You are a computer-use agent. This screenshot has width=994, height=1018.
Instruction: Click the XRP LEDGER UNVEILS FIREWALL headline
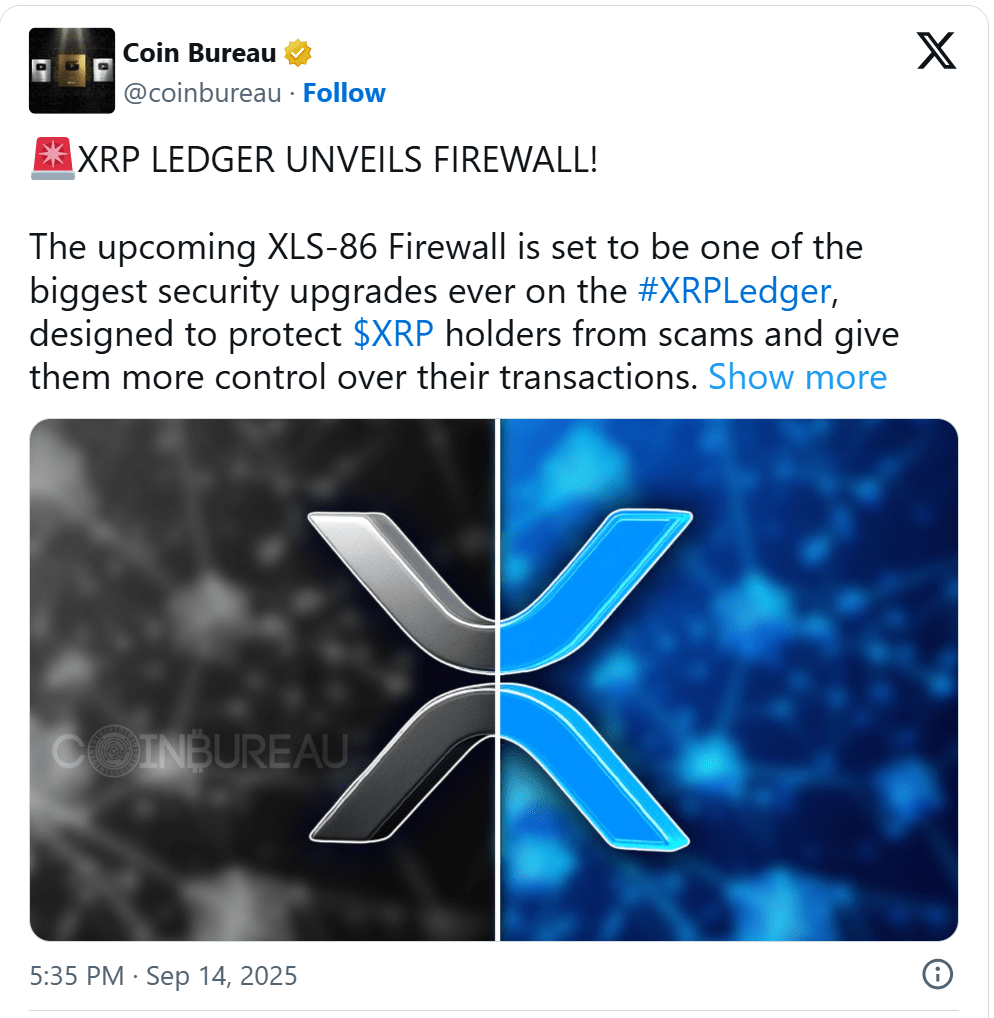(x=337, y=160)
